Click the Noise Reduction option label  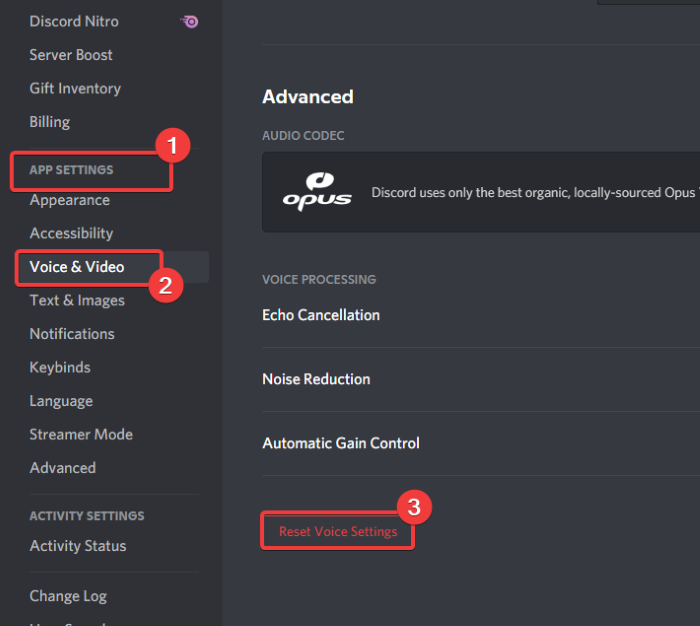316,379
